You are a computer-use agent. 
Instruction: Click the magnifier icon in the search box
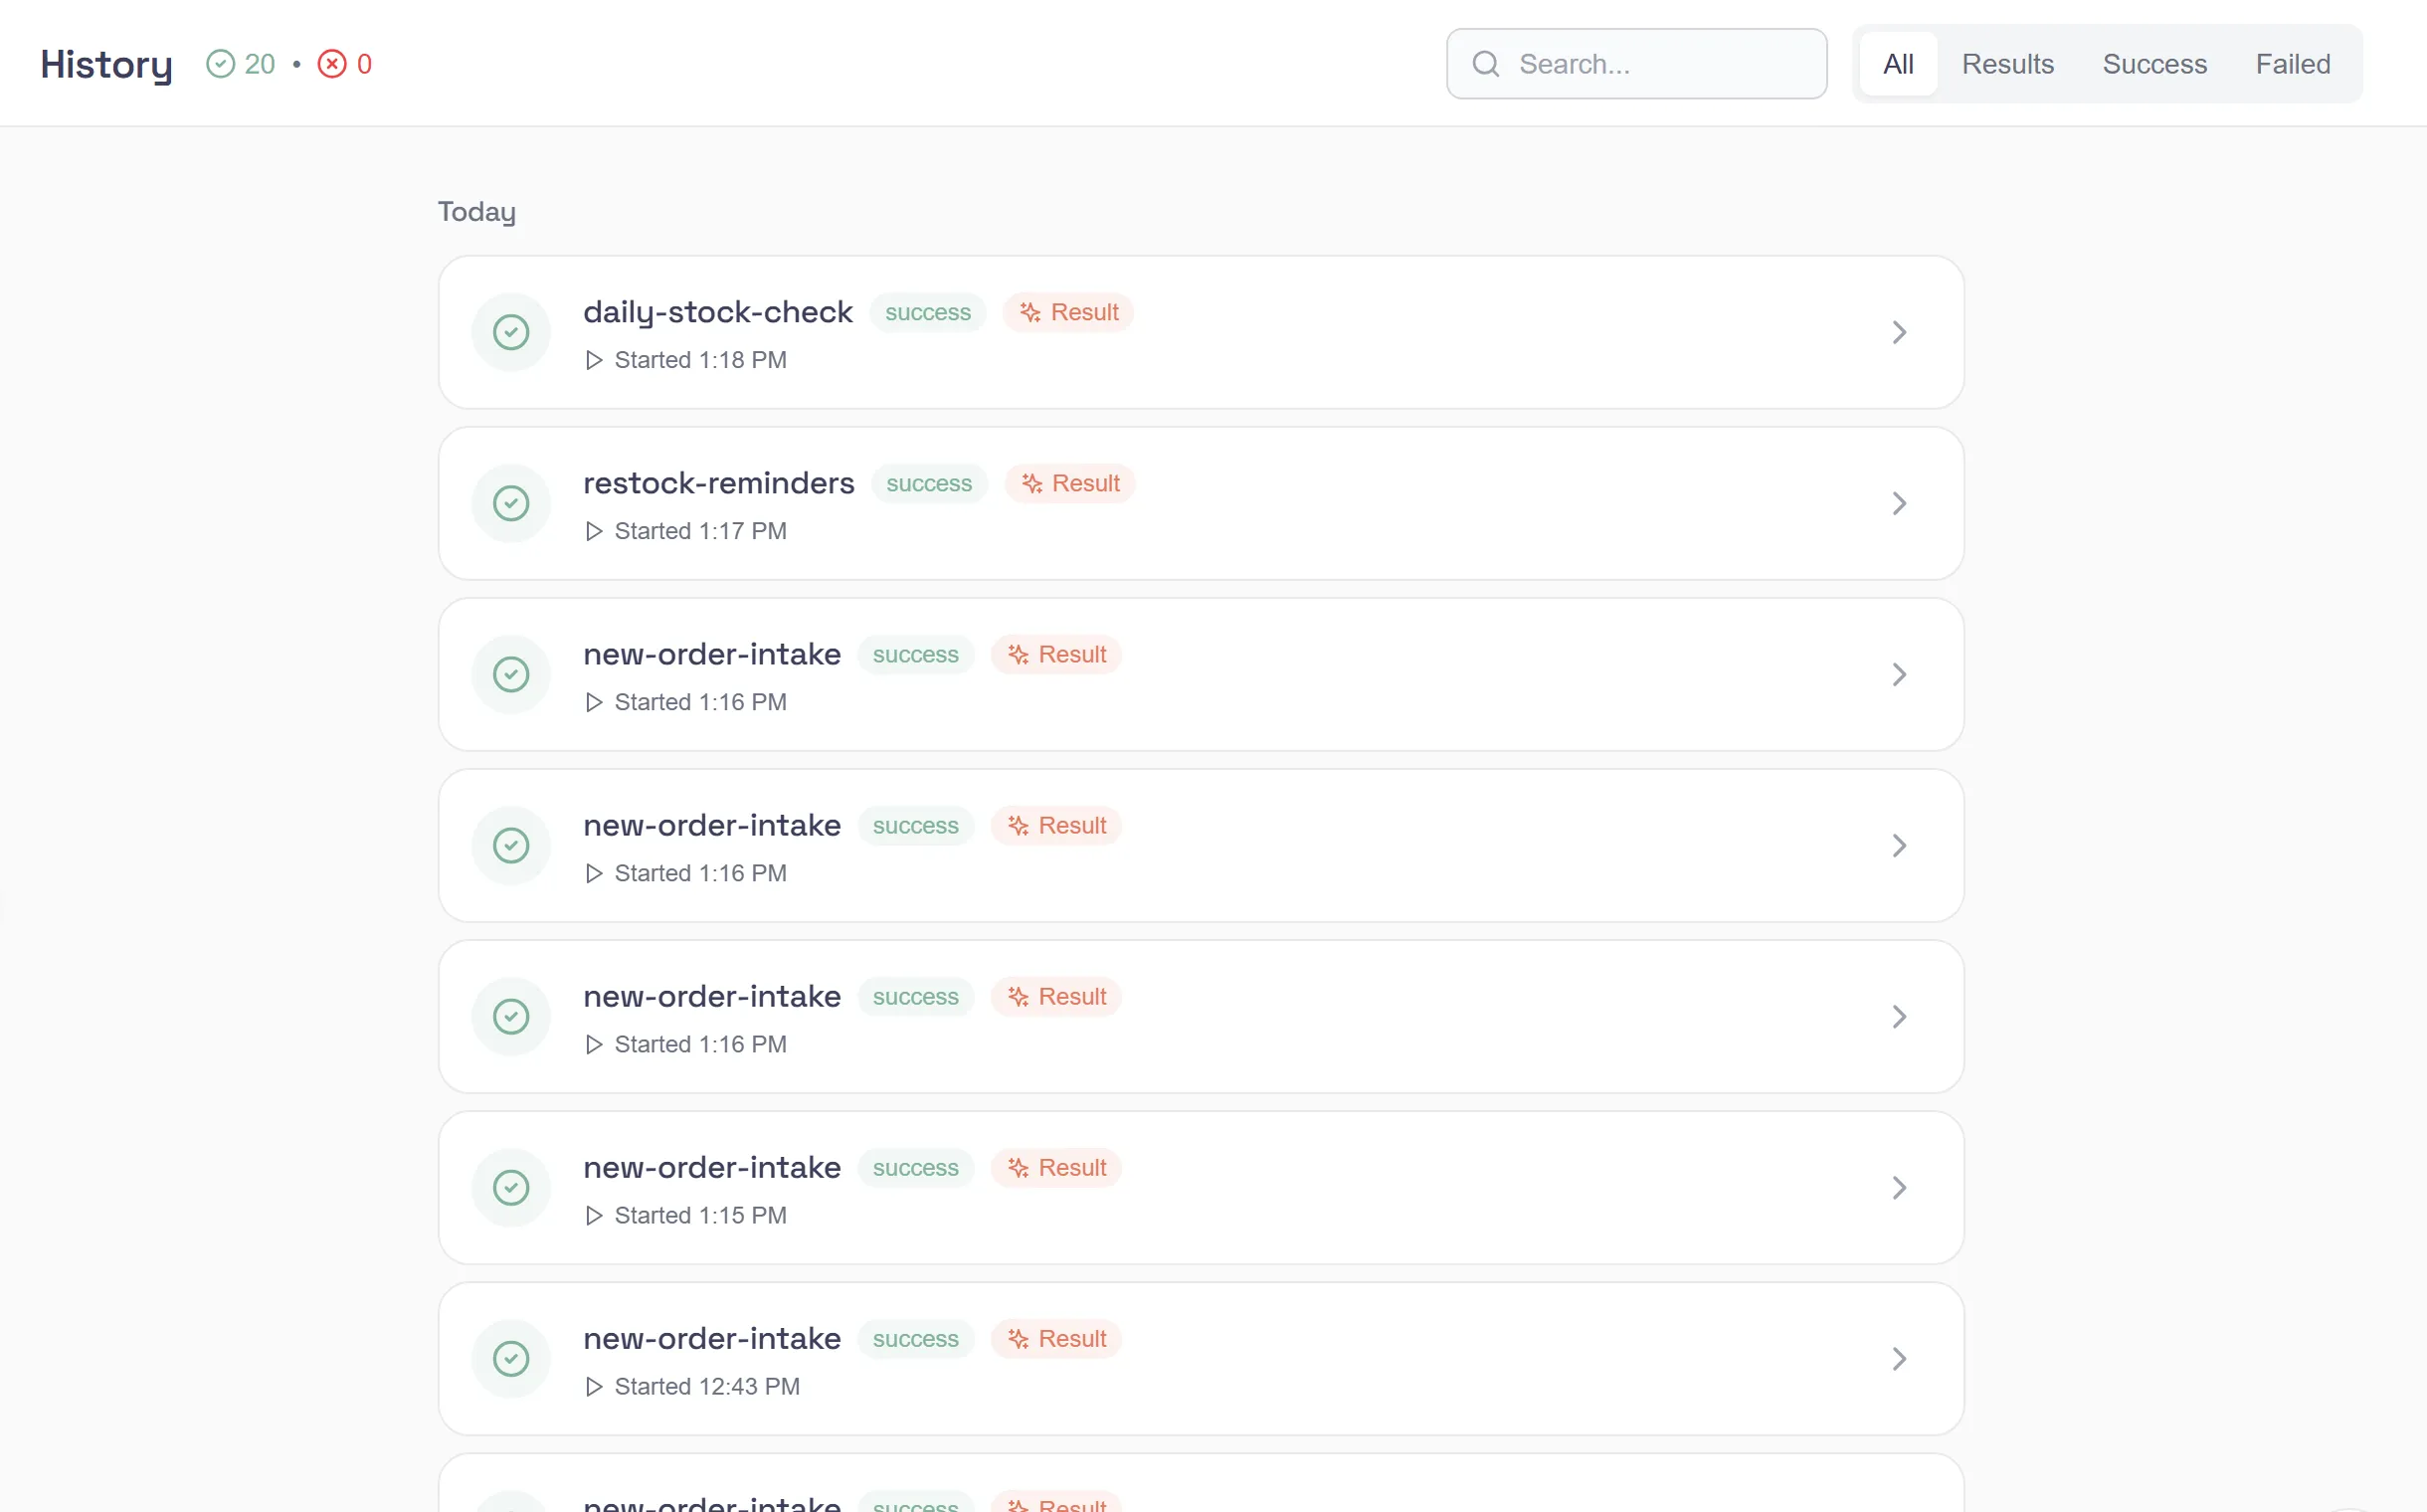(x=1486, y=64)
